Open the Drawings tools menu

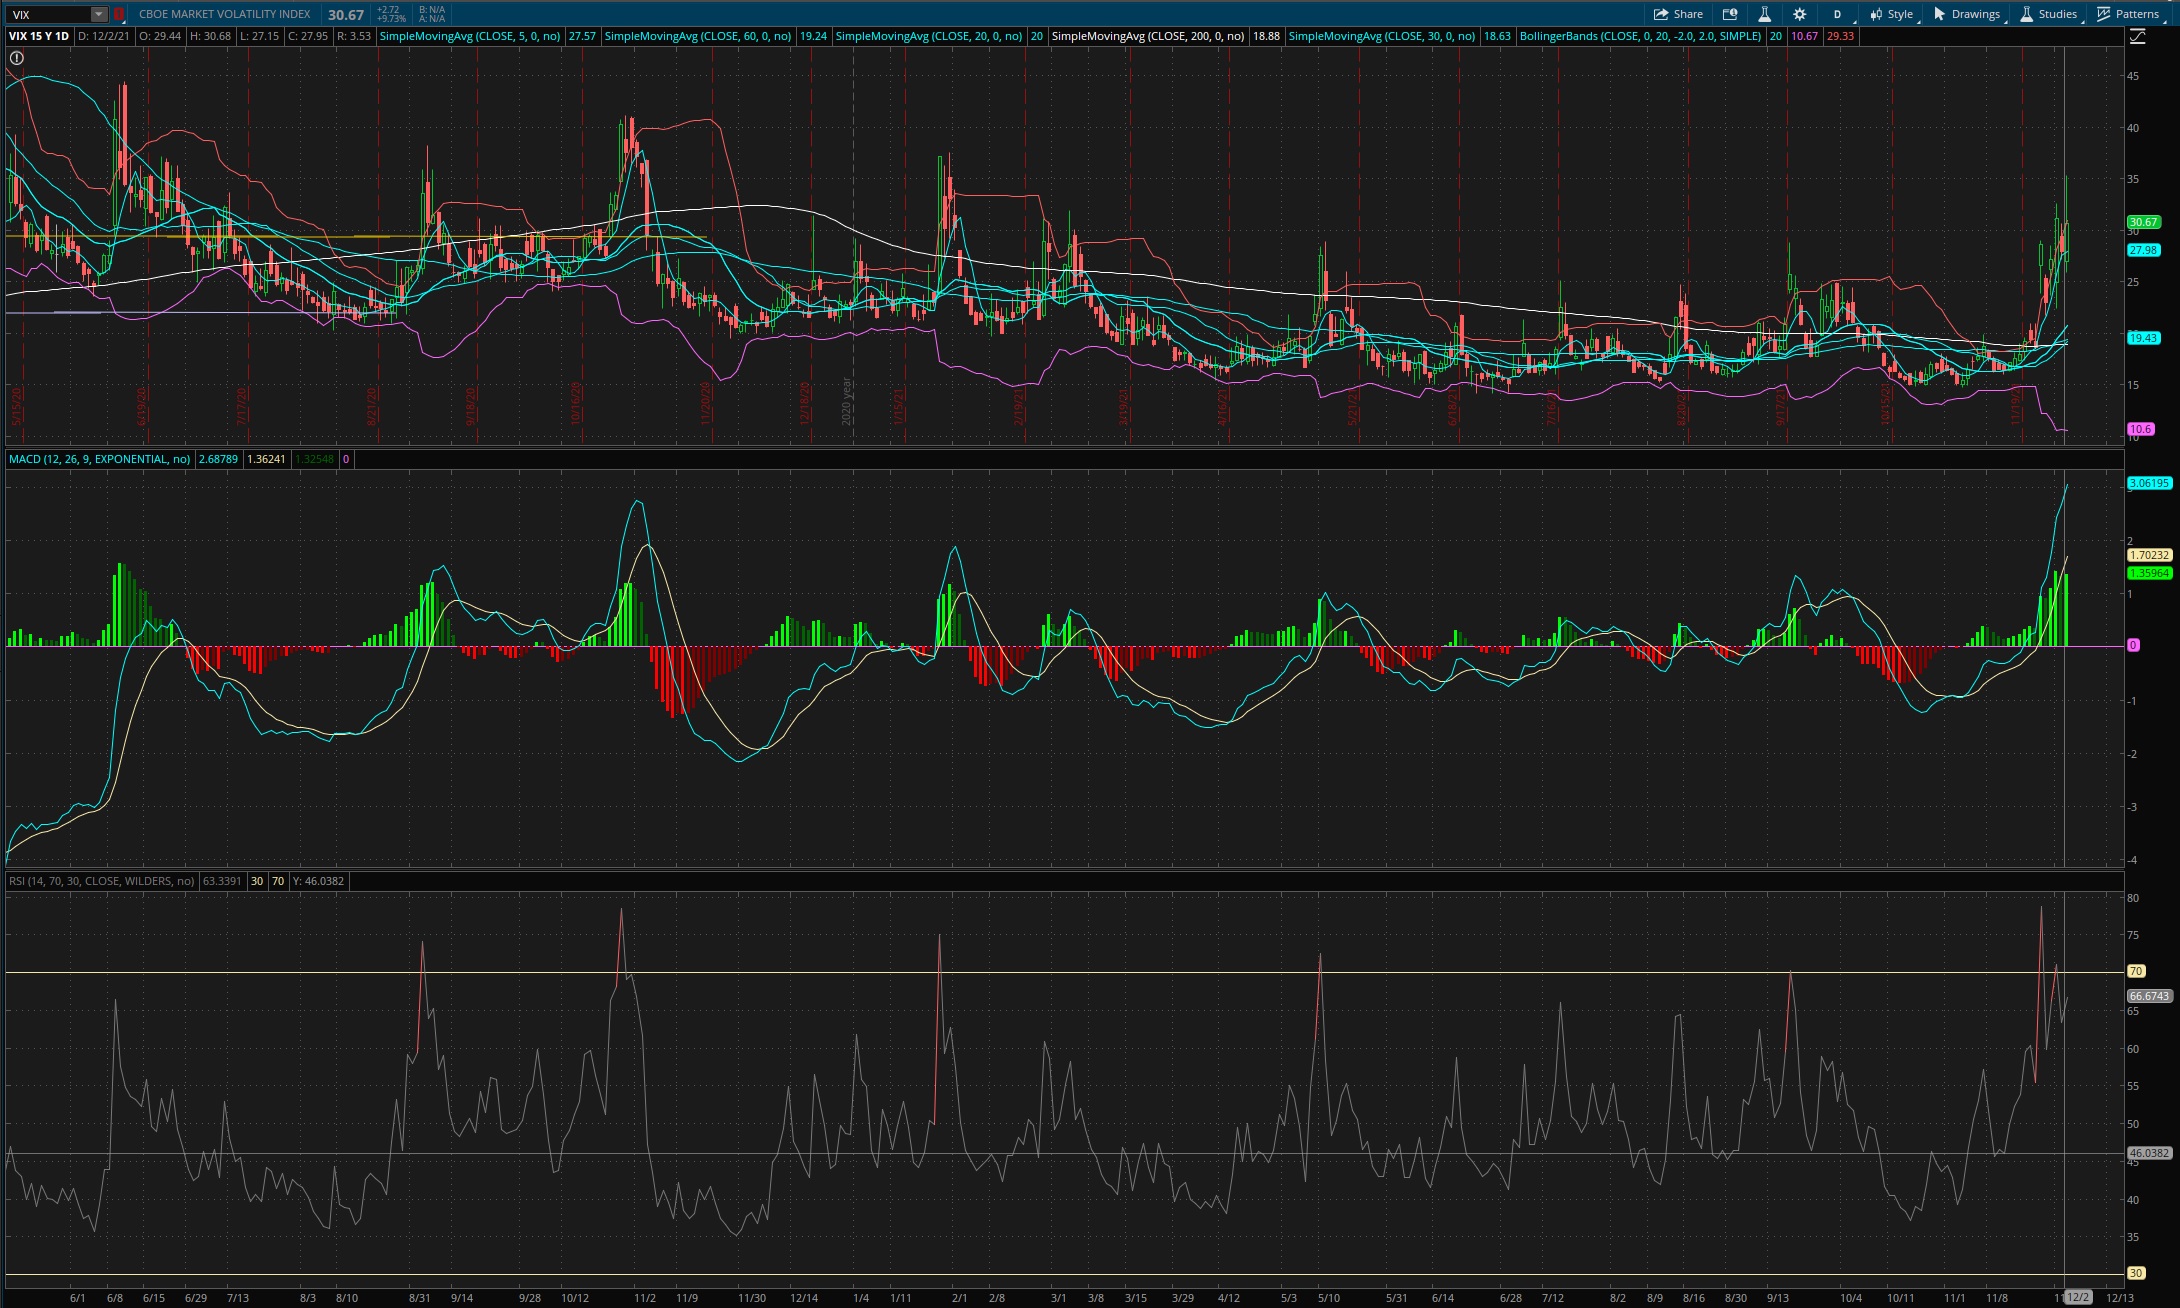1967,14
